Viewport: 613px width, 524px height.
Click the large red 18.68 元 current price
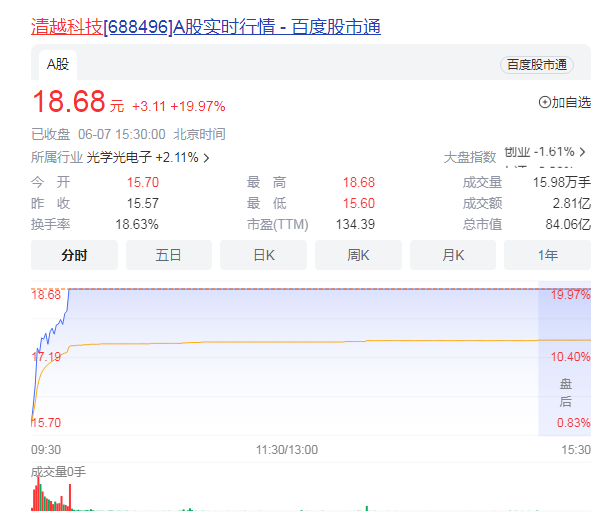[69, 103]
